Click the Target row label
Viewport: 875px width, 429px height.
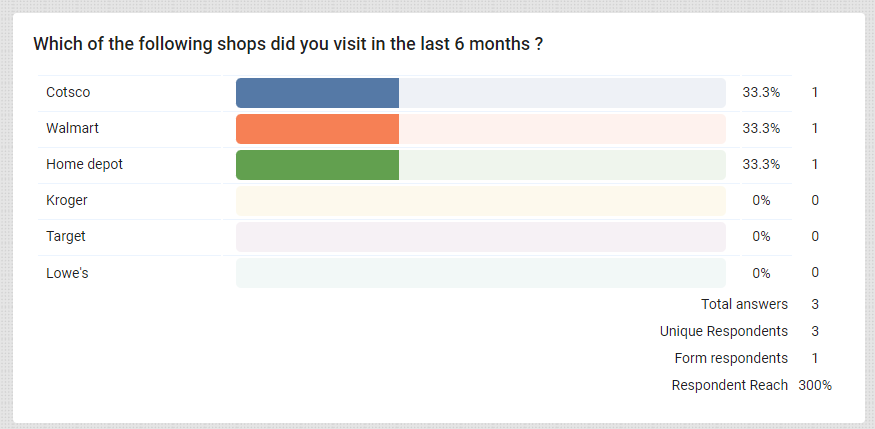66,236
